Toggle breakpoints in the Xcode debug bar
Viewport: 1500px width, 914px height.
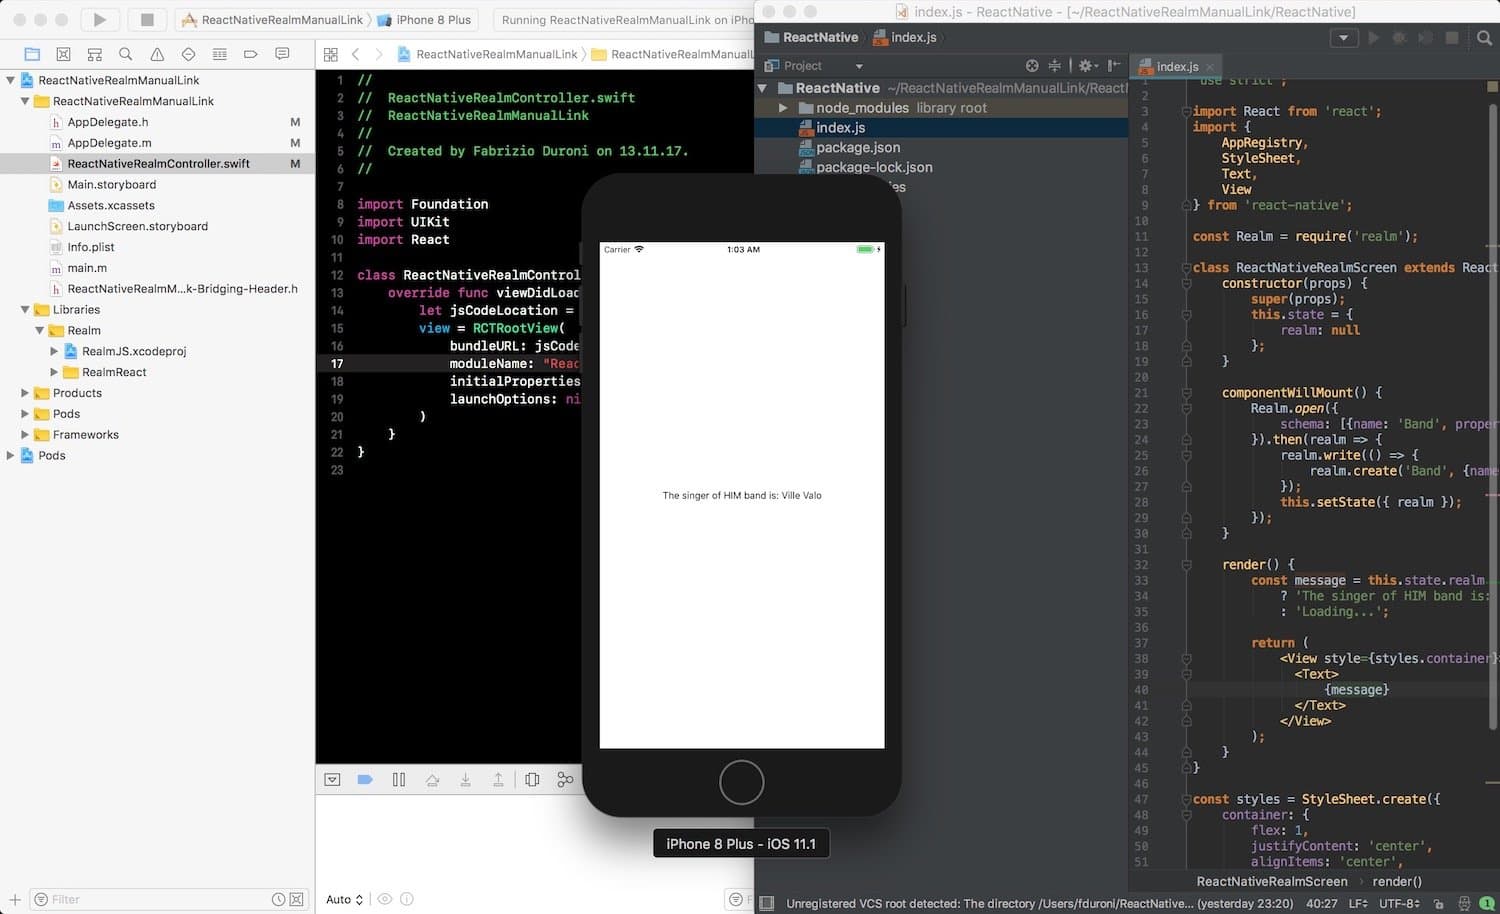click(365, 779)
